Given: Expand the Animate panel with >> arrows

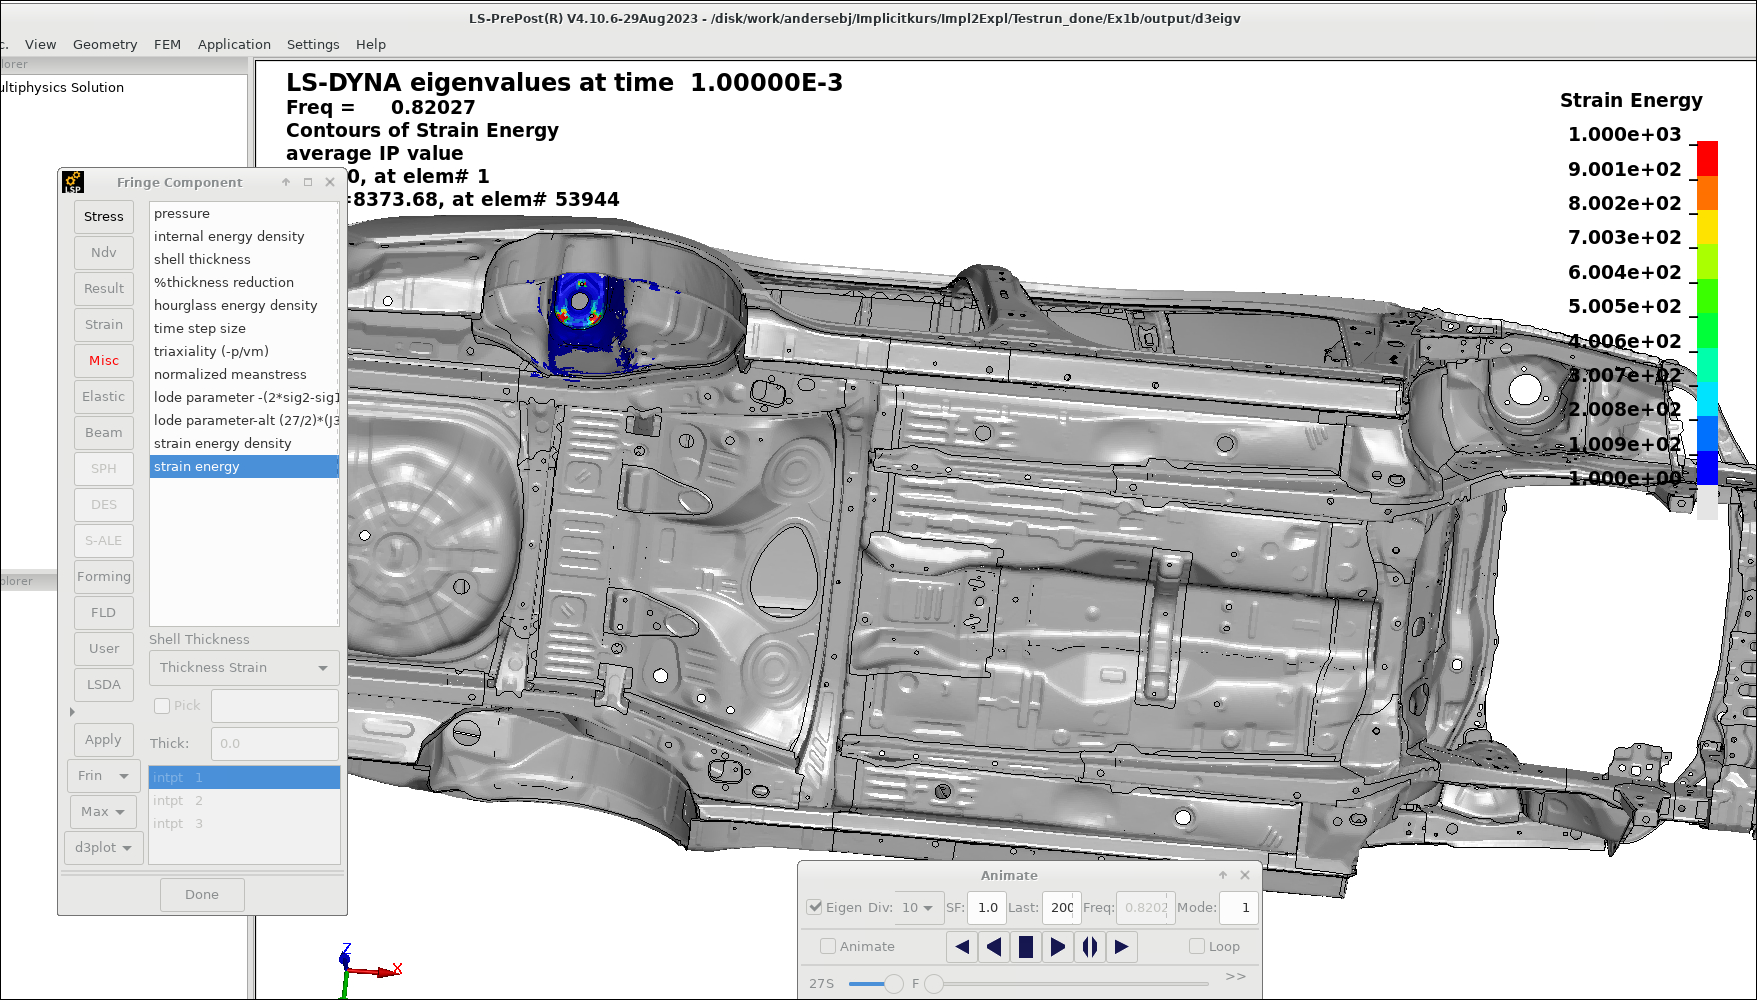Looking at the screenshot, I should pos(1235,976).
